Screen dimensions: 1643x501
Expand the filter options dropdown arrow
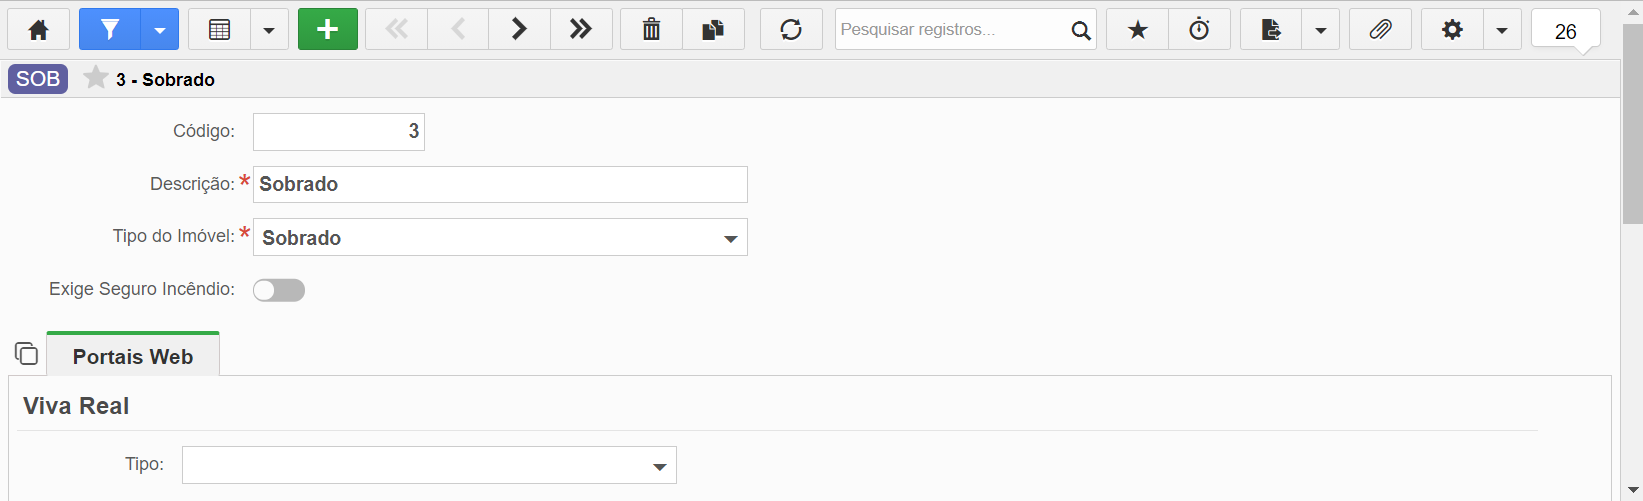pos(160,30)
